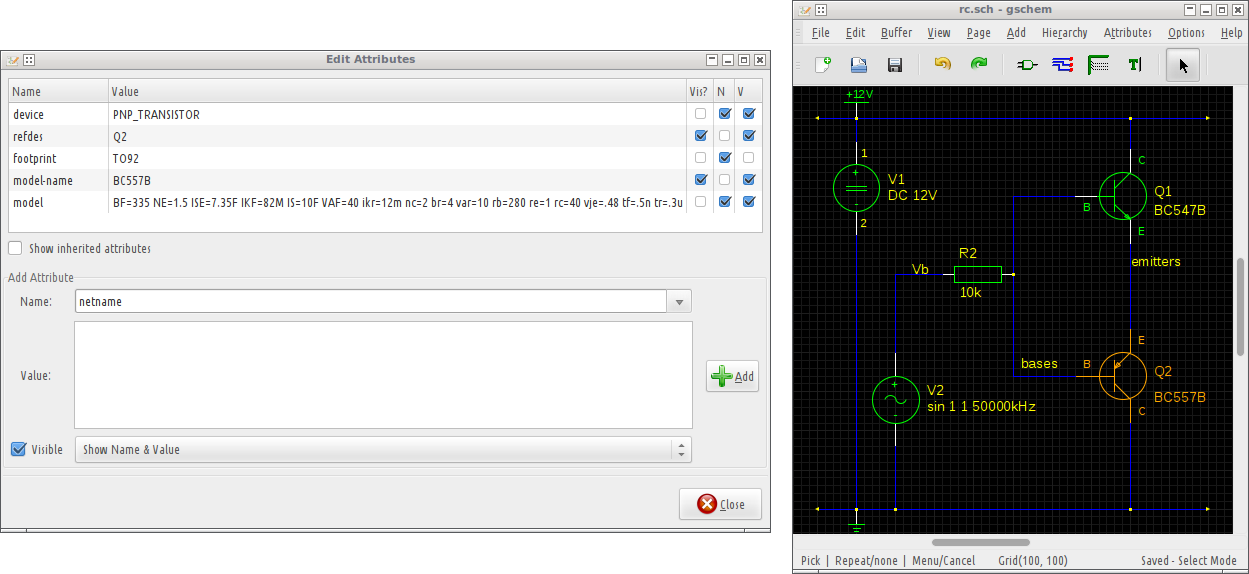Click the Undo arrow icon in gschem toolbar

[942, 64]
